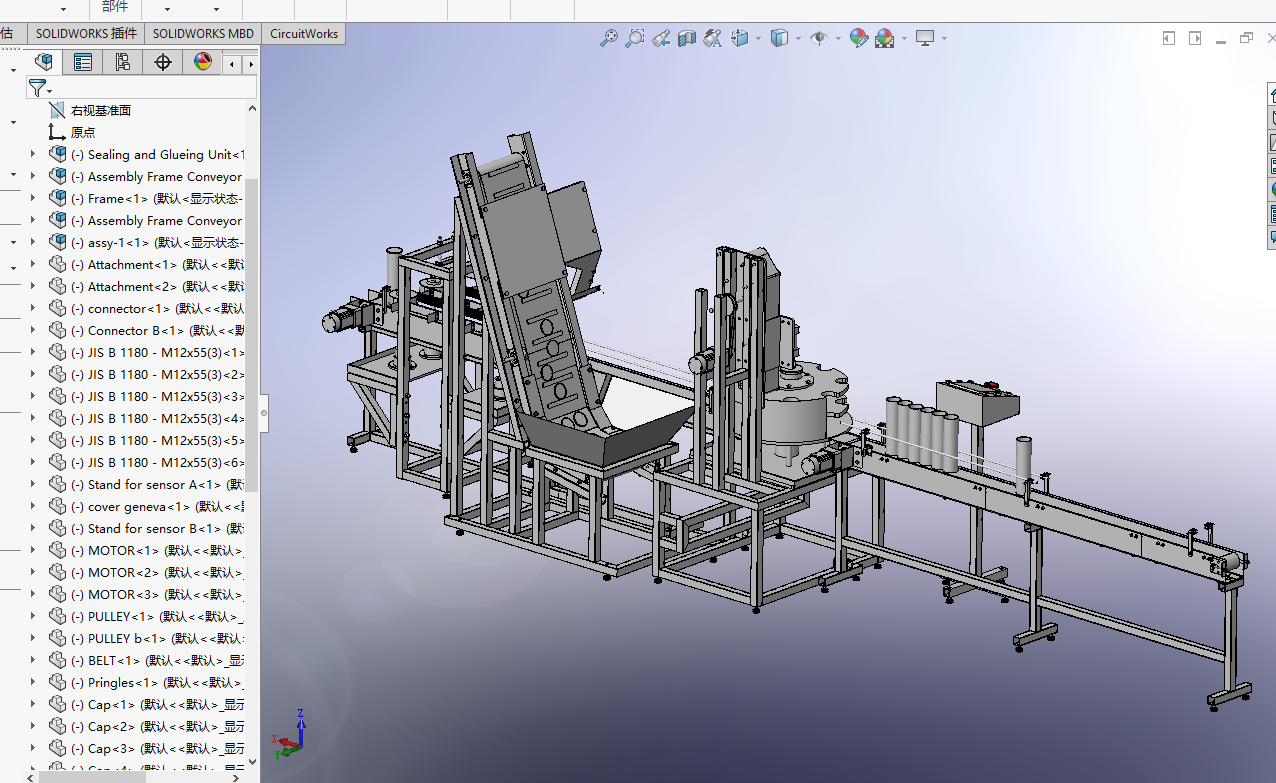The height and width of the screenshot is (783, 1276).
Task: Click the previous document window arrow button
Action: click(x=1169, y=38)
